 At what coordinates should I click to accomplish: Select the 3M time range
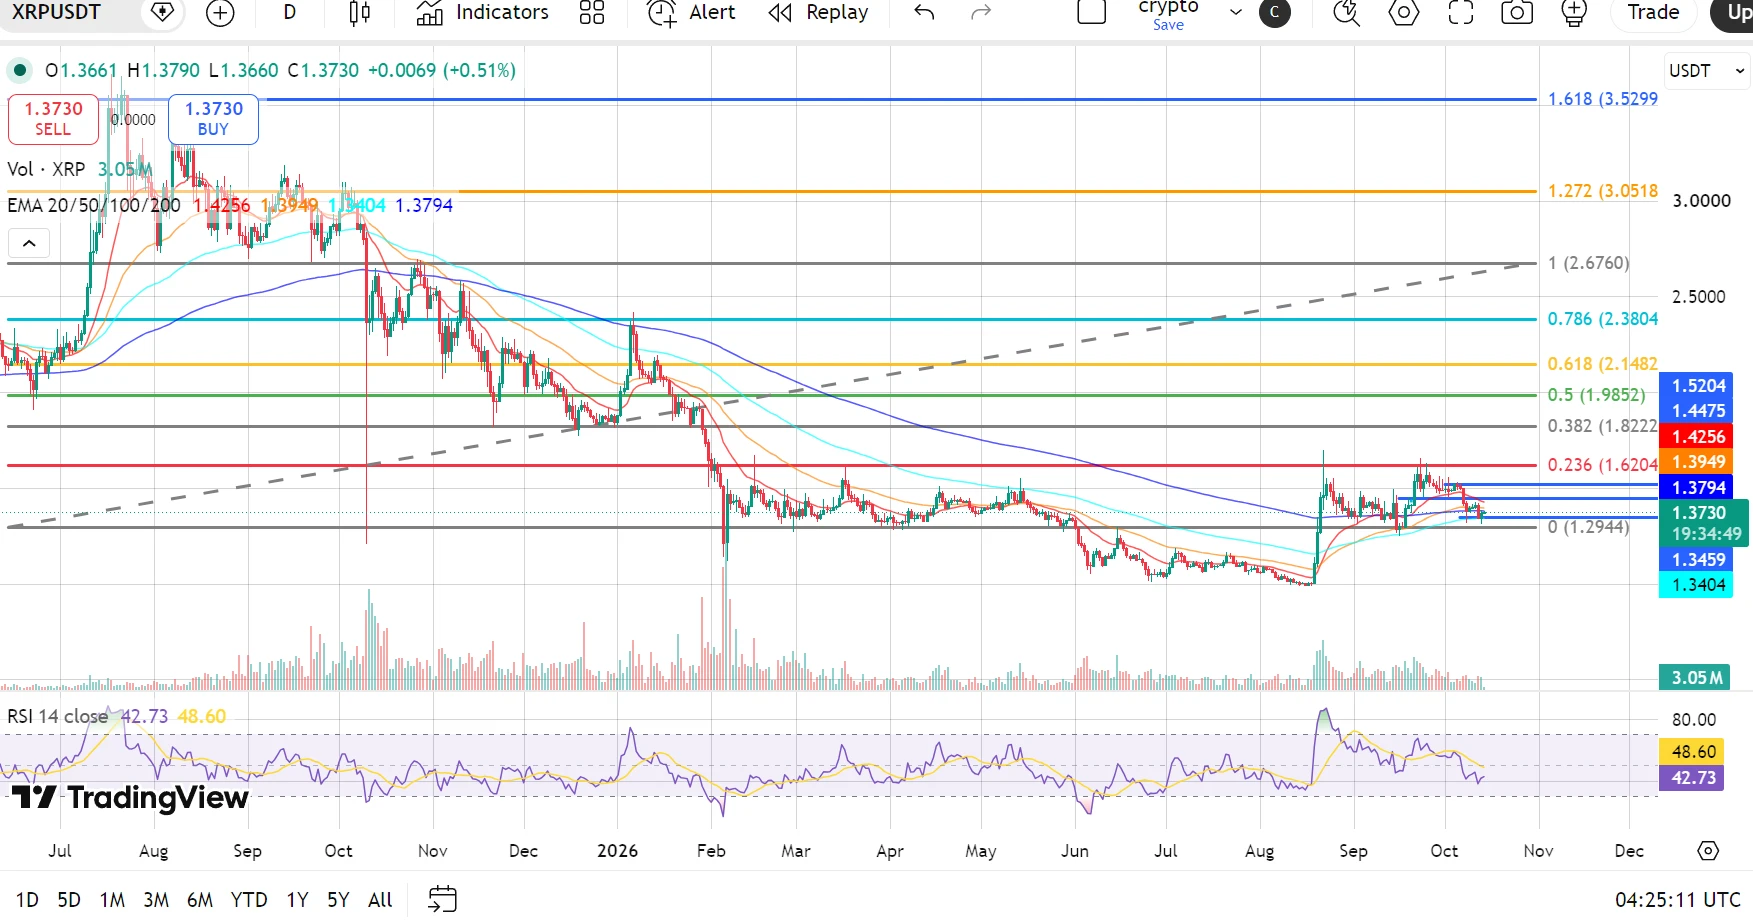click(x=156, y=900)
